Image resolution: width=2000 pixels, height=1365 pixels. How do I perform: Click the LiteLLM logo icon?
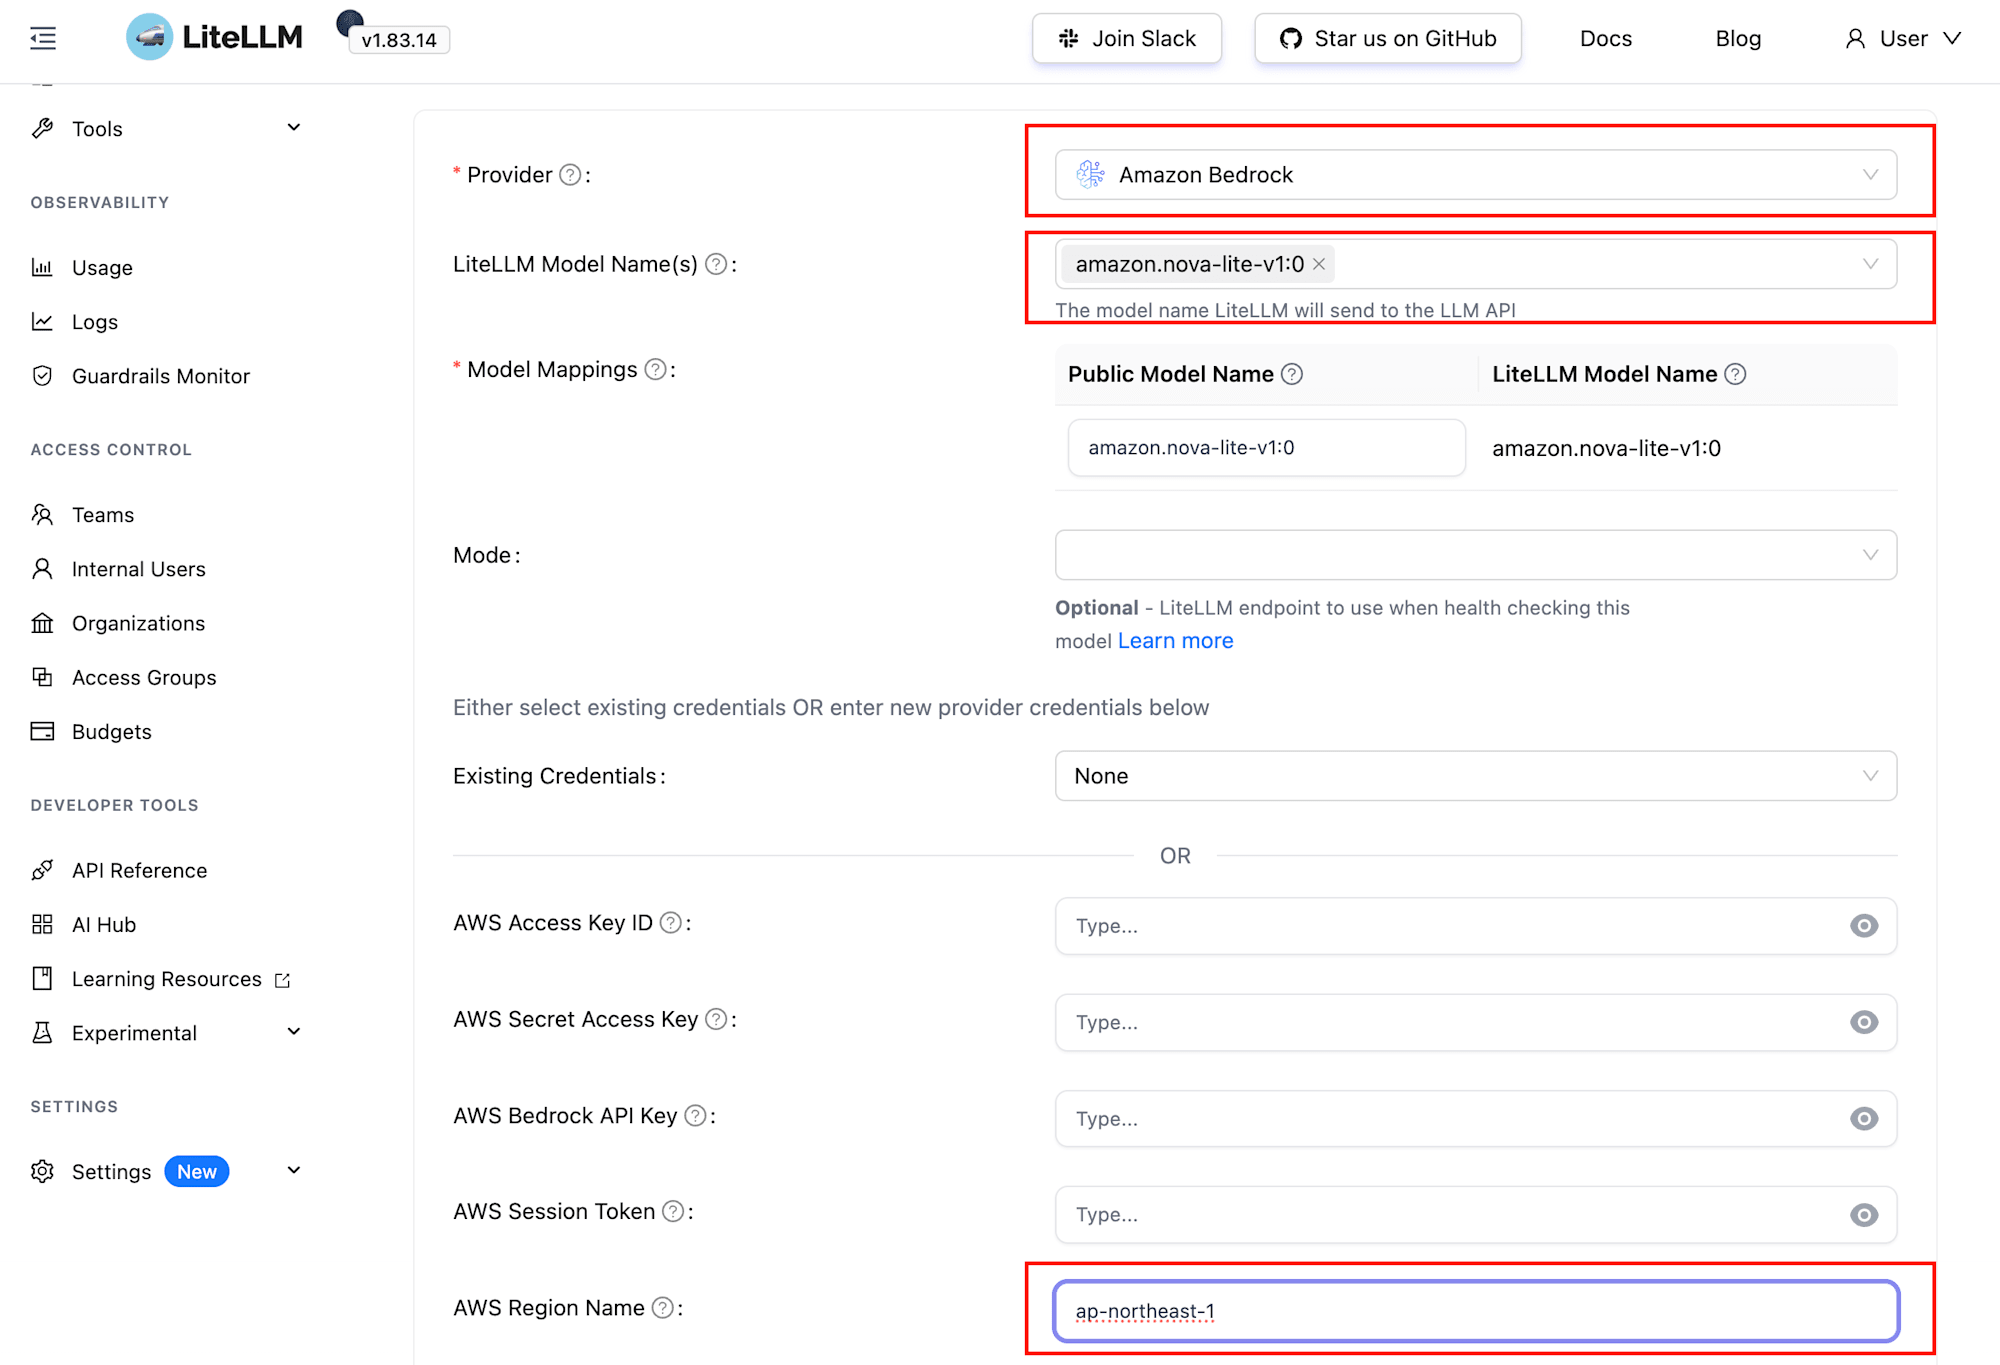tap(150, 37)
